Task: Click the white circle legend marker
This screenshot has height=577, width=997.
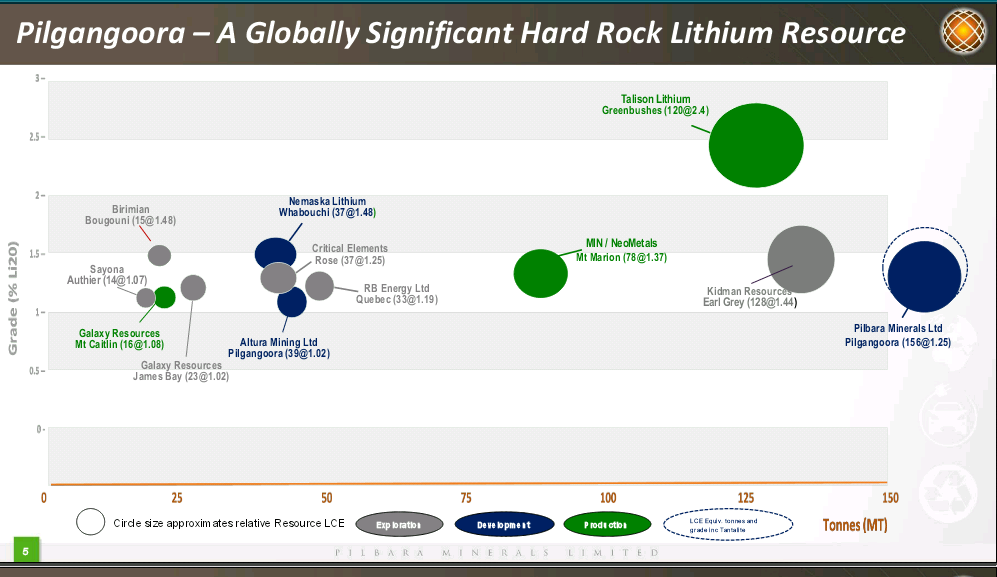Action: pyautogui.click(x=90, y=522)
